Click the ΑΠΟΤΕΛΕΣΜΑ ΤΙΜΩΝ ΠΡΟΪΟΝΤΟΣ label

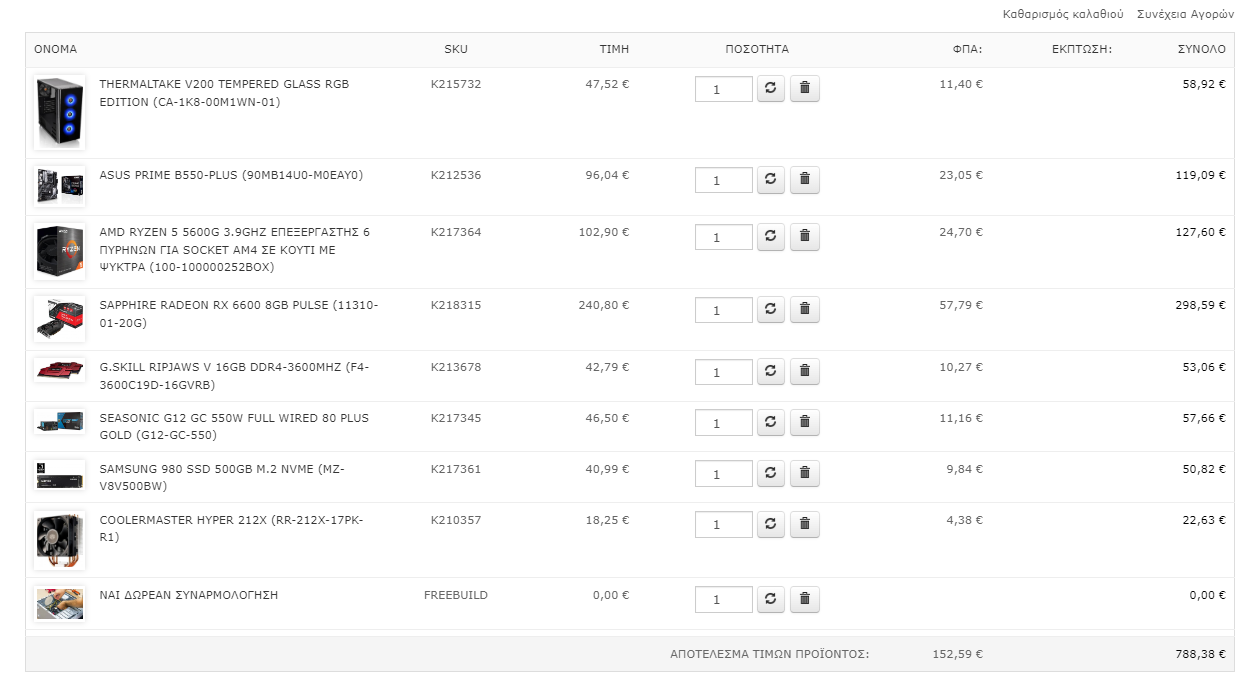point(770,654)
